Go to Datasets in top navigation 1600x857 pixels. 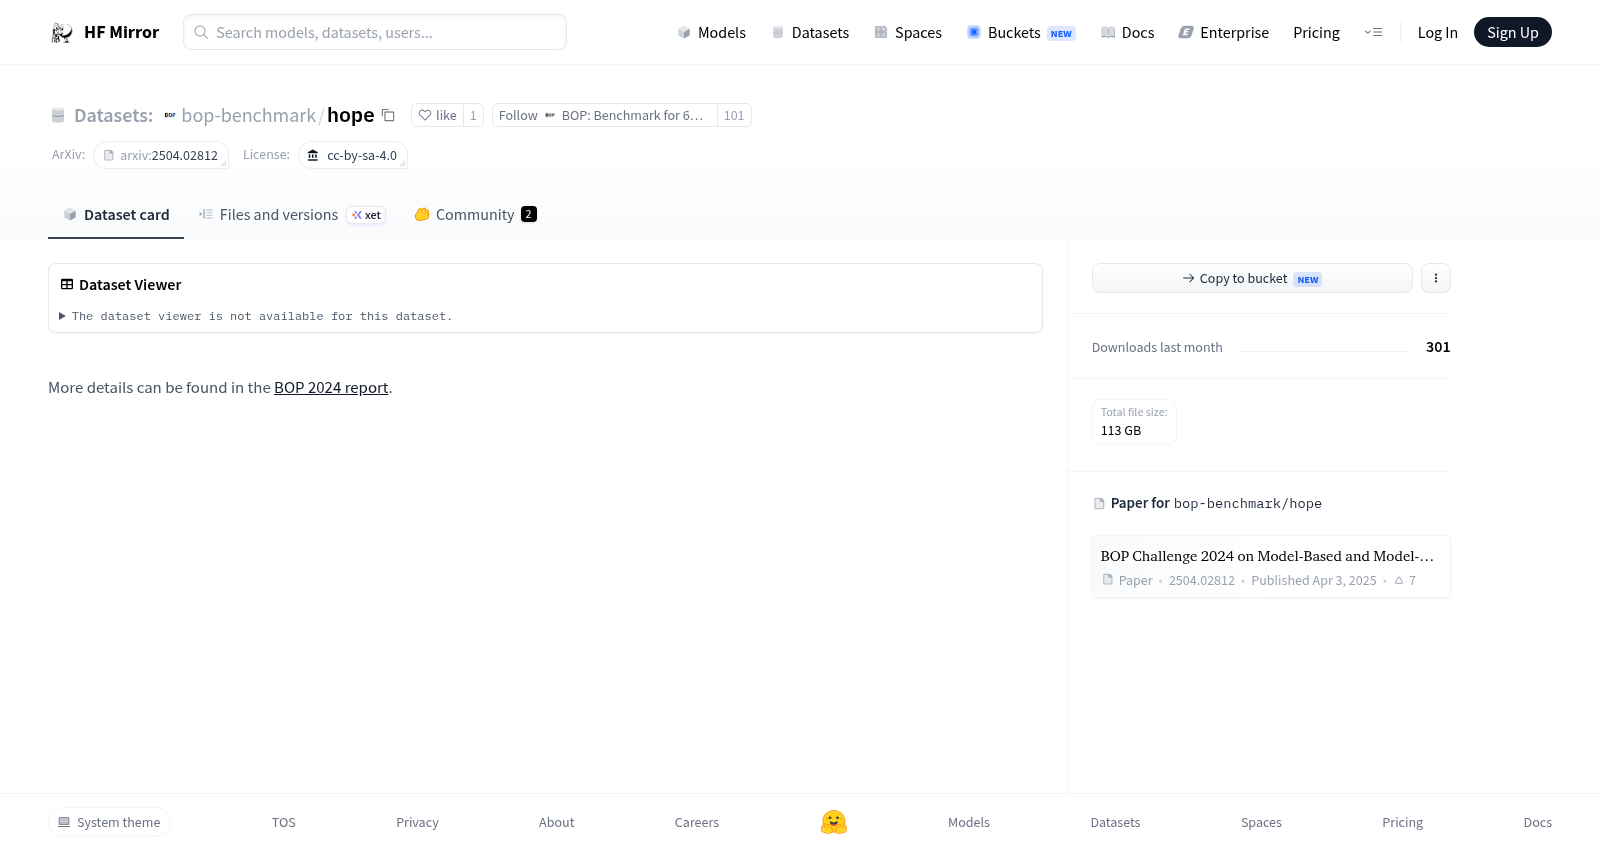click(x=810, y=33)
